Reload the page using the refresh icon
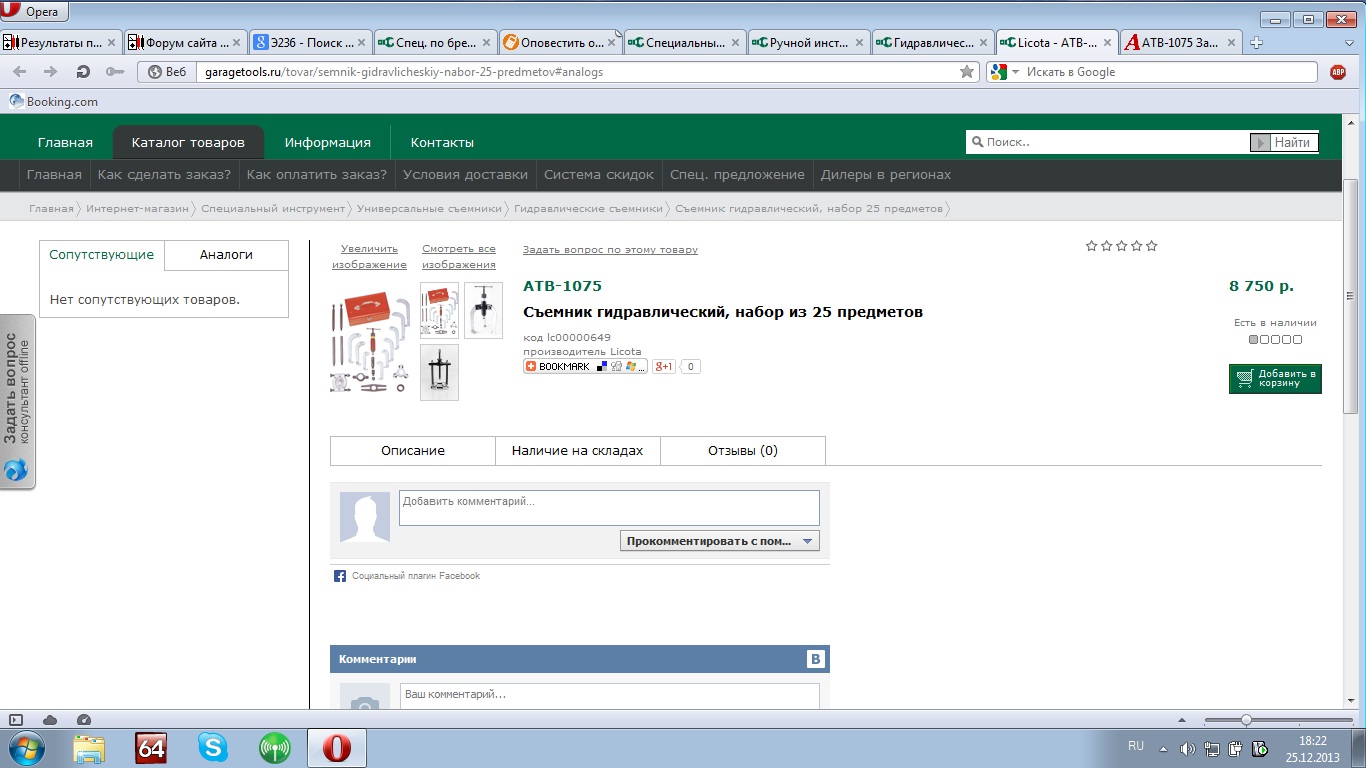This screenshot has height=768, width=1366. click(83, 72)
